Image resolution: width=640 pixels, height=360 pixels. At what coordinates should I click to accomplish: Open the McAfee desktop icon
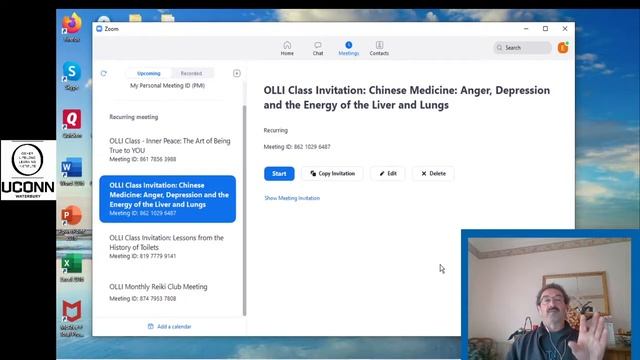(x=72, y=318)
